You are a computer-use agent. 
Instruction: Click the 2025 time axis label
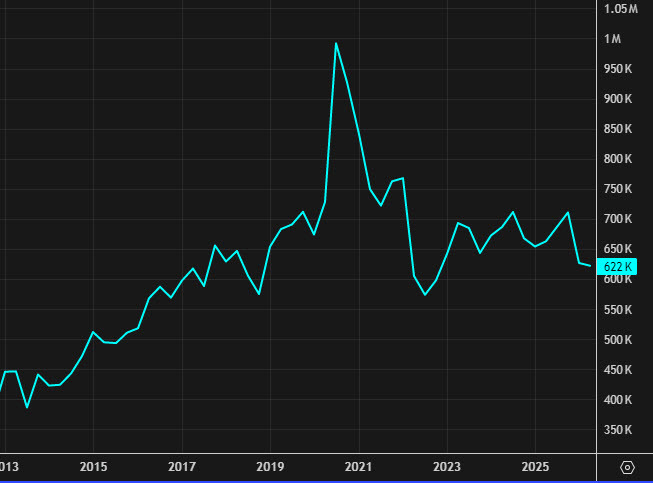click(536, 467)
